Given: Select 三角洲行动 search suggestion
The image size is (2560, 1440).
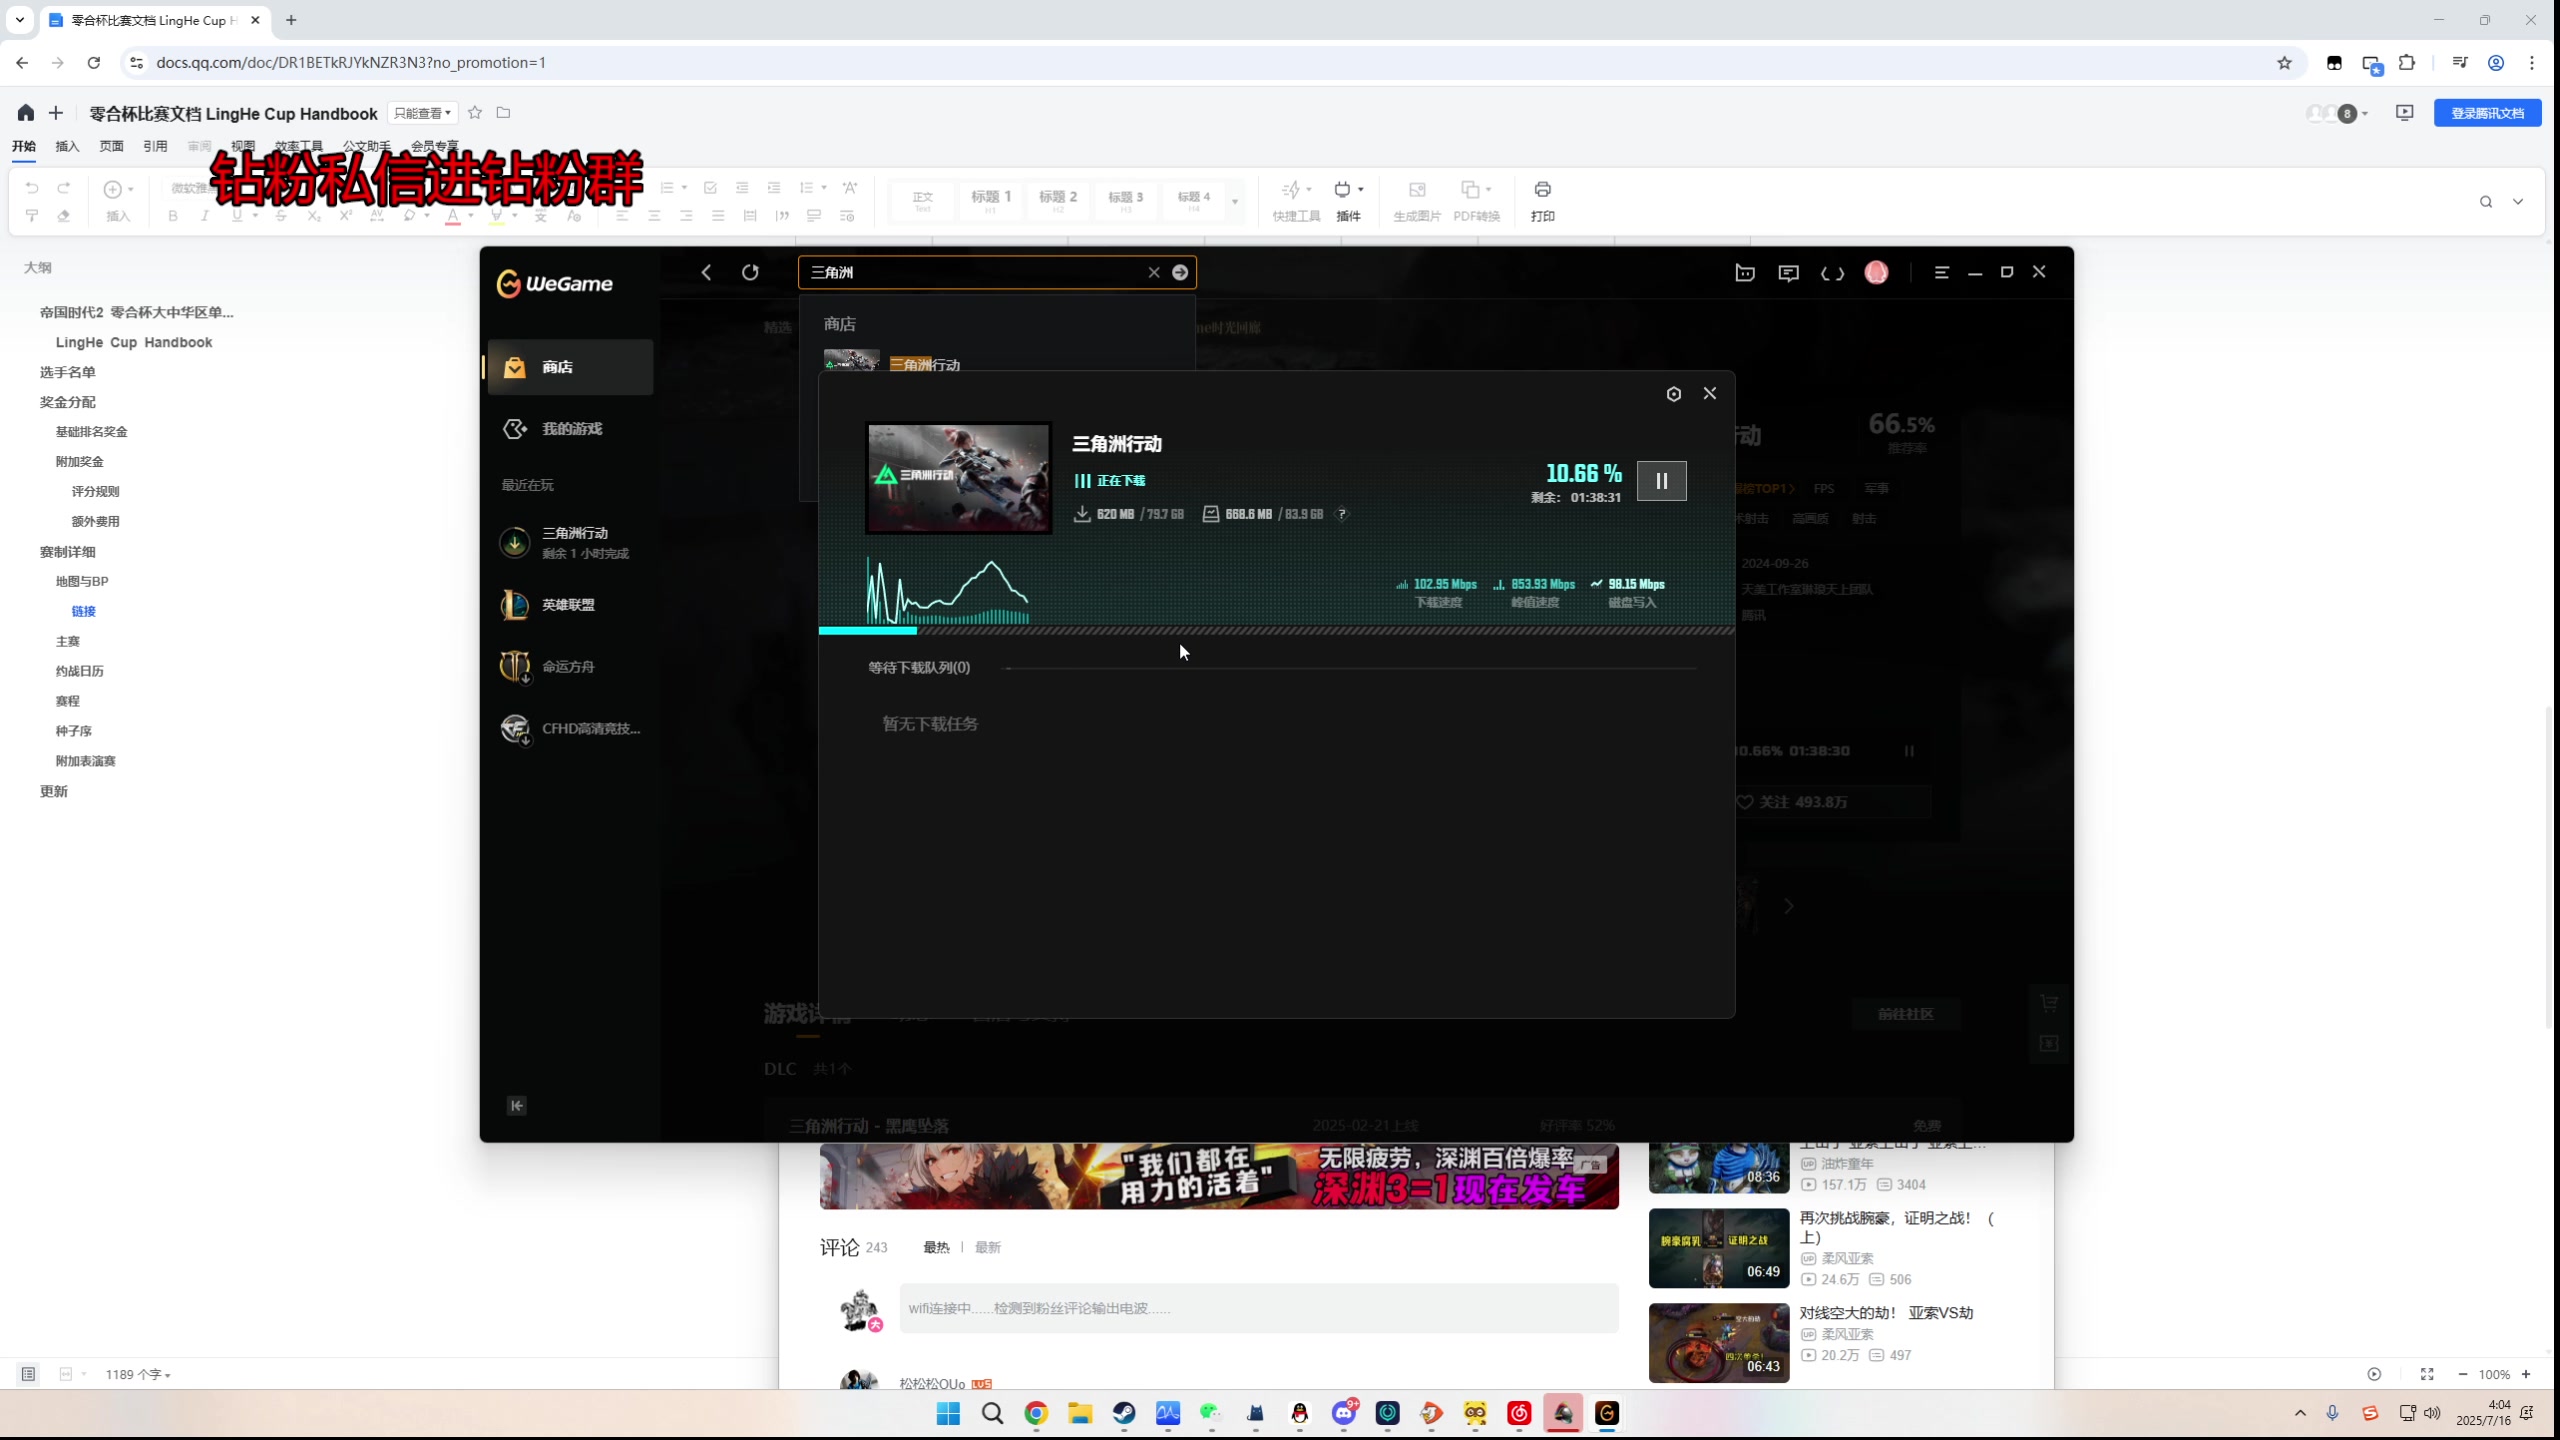Looking at the screenshot, I should (925, 364).
